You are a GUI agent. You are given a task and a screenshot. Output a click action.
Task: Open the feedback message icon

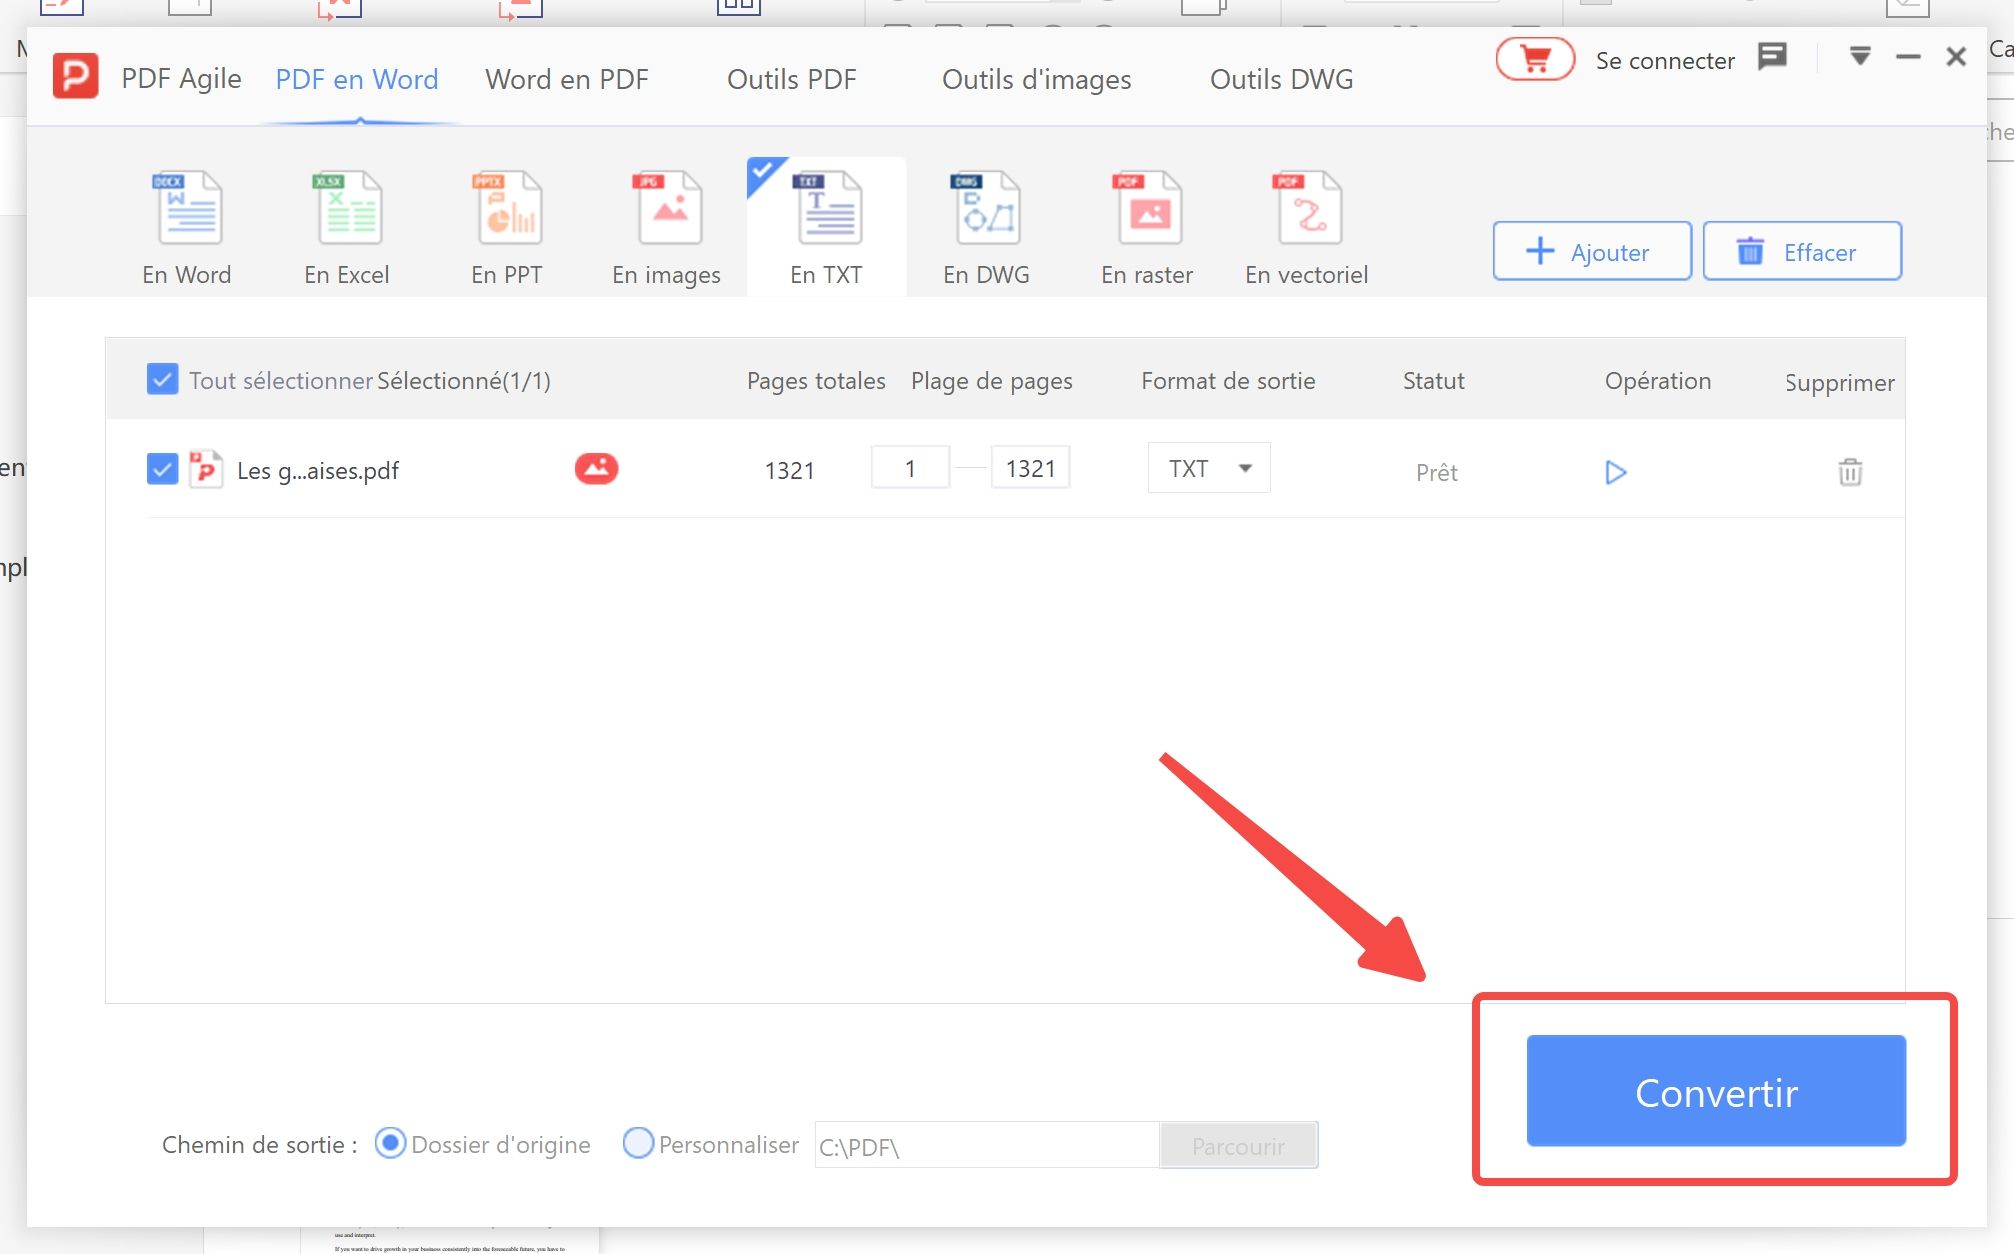(x=1772, y=57)
